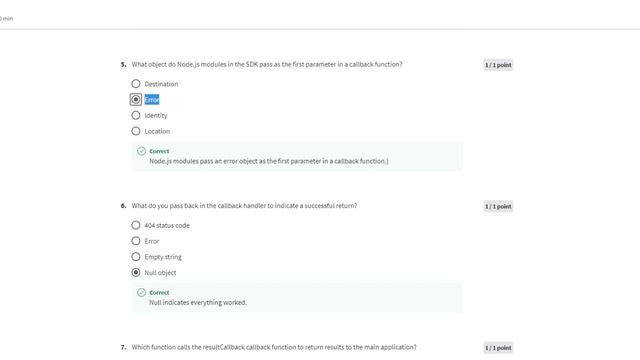The image size is (640, 360).
Task: Choose the Identity radio option
Action: 136,115
